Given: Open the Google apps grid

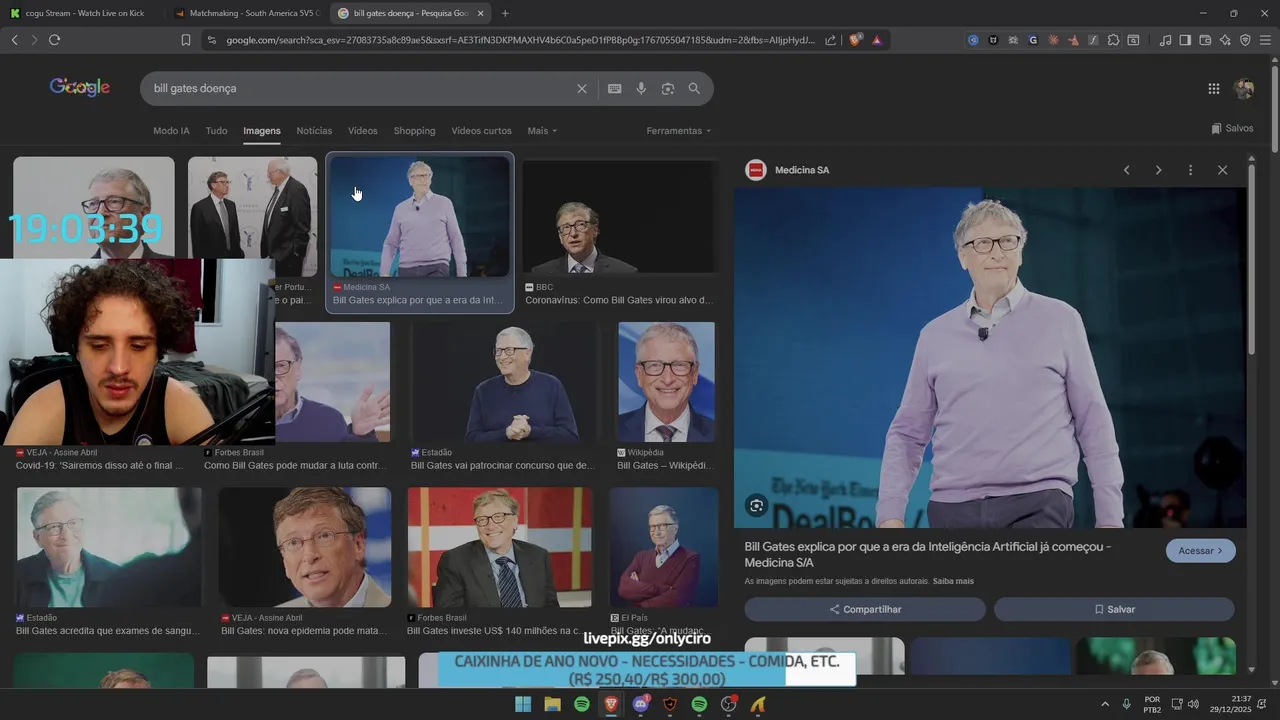Looking at the screenshot, I should coord(1213,89).
